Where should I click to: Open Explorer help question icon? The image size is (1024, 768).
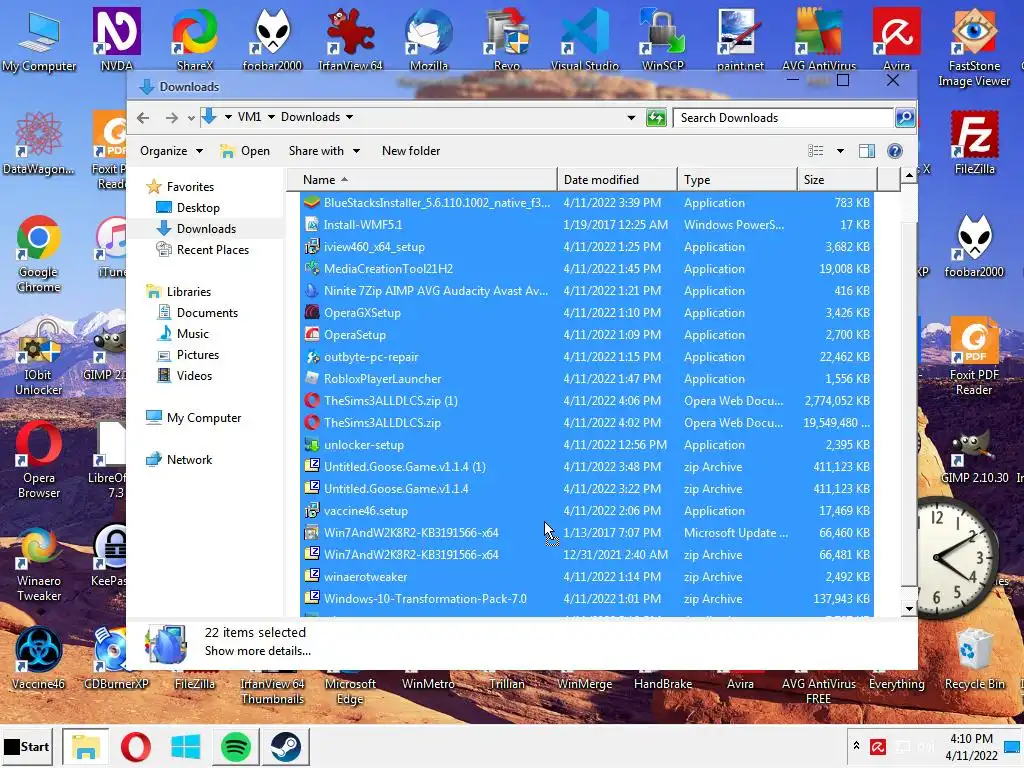(895, 151)
